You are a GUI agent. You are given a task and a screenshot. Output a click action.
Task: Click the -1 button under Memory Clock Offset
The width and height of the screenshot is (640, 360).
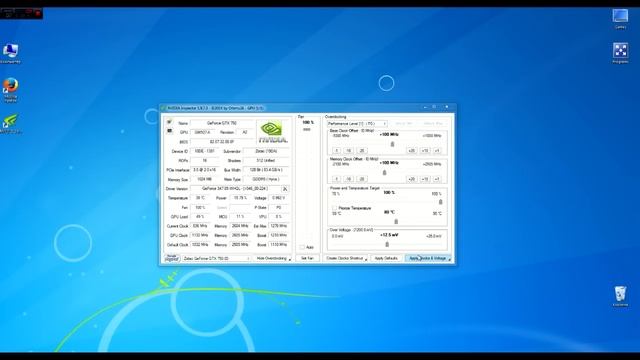[x=336, y=179]
